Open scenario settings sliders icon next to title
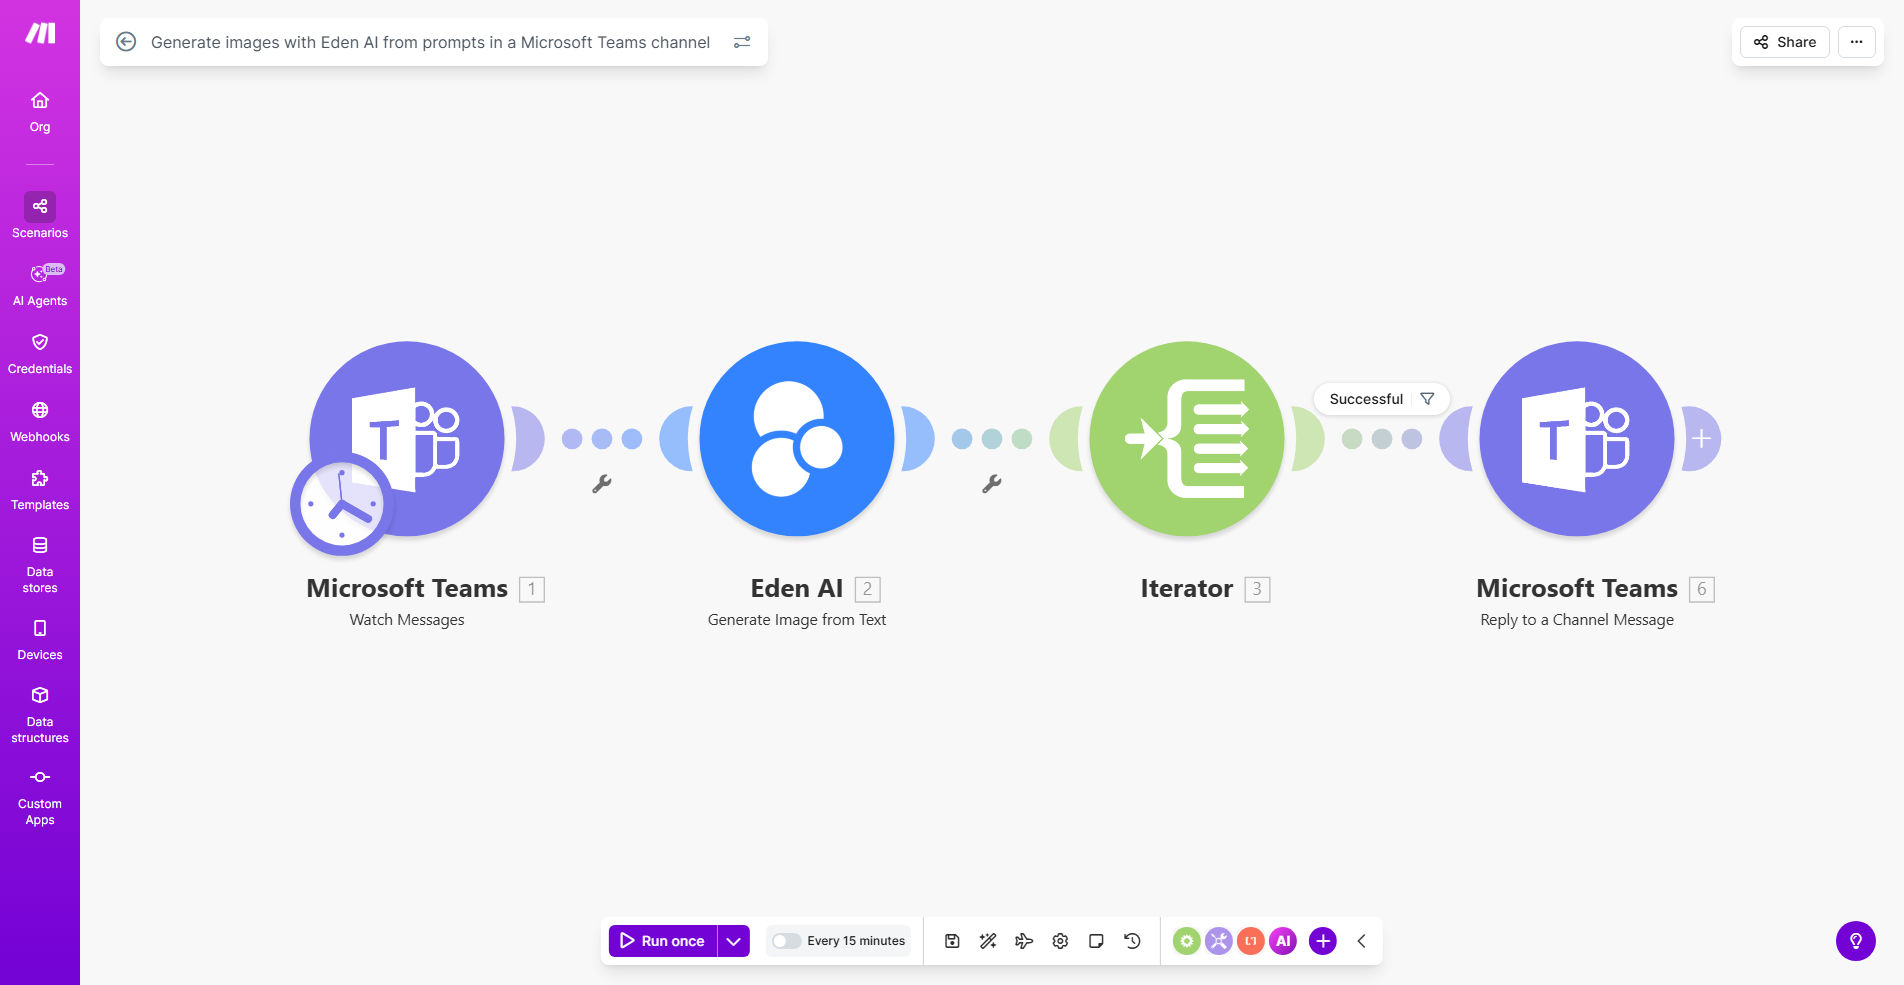The image size is (1904, 985). tap(742, 42)
